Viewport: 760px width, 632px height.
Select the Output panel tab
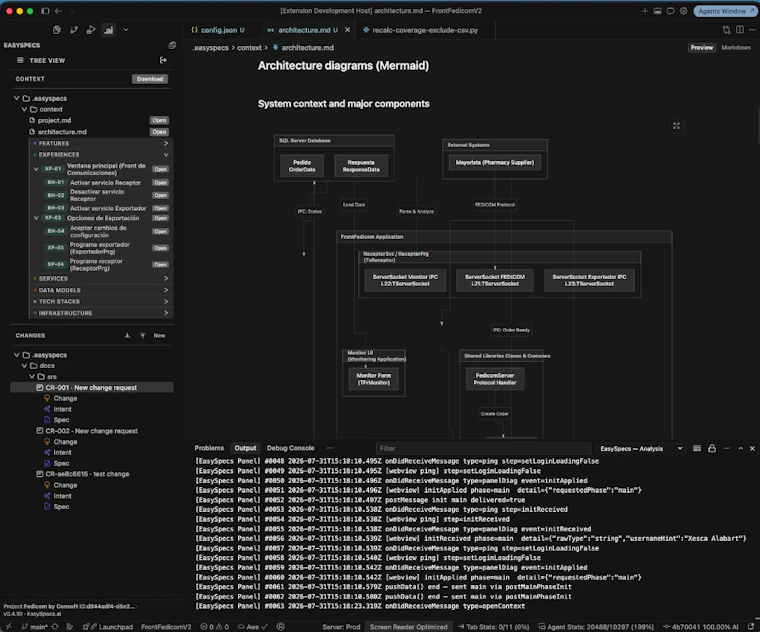pyautogui.click(x=245, y=448)
